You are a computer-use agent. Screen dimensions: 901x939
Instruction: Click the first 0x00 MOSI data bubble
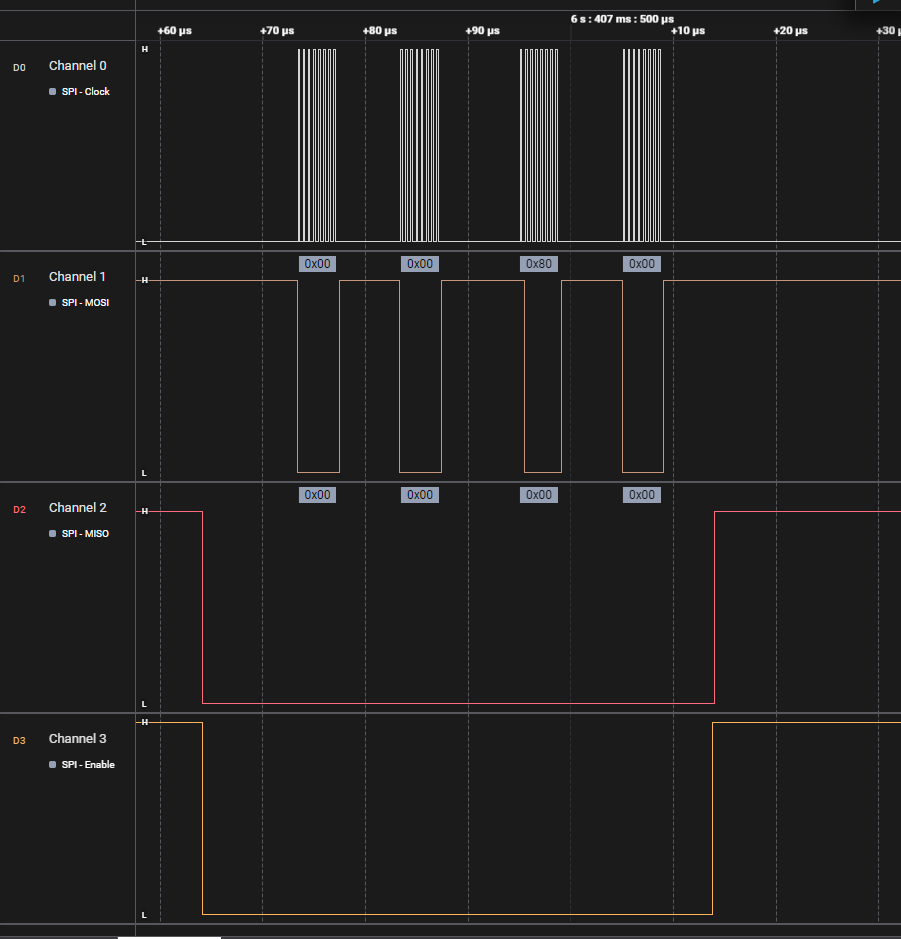click(317, 264)
